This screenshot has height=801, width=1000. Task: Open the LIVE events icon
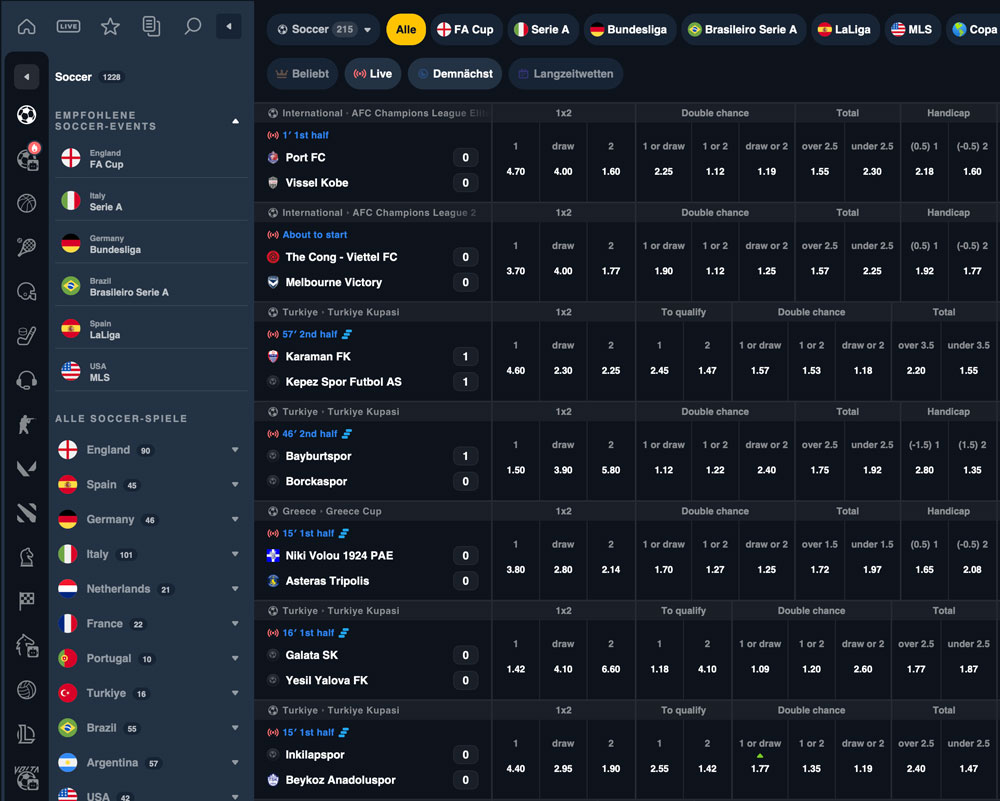pyautogui.click(x=68, y=27)
